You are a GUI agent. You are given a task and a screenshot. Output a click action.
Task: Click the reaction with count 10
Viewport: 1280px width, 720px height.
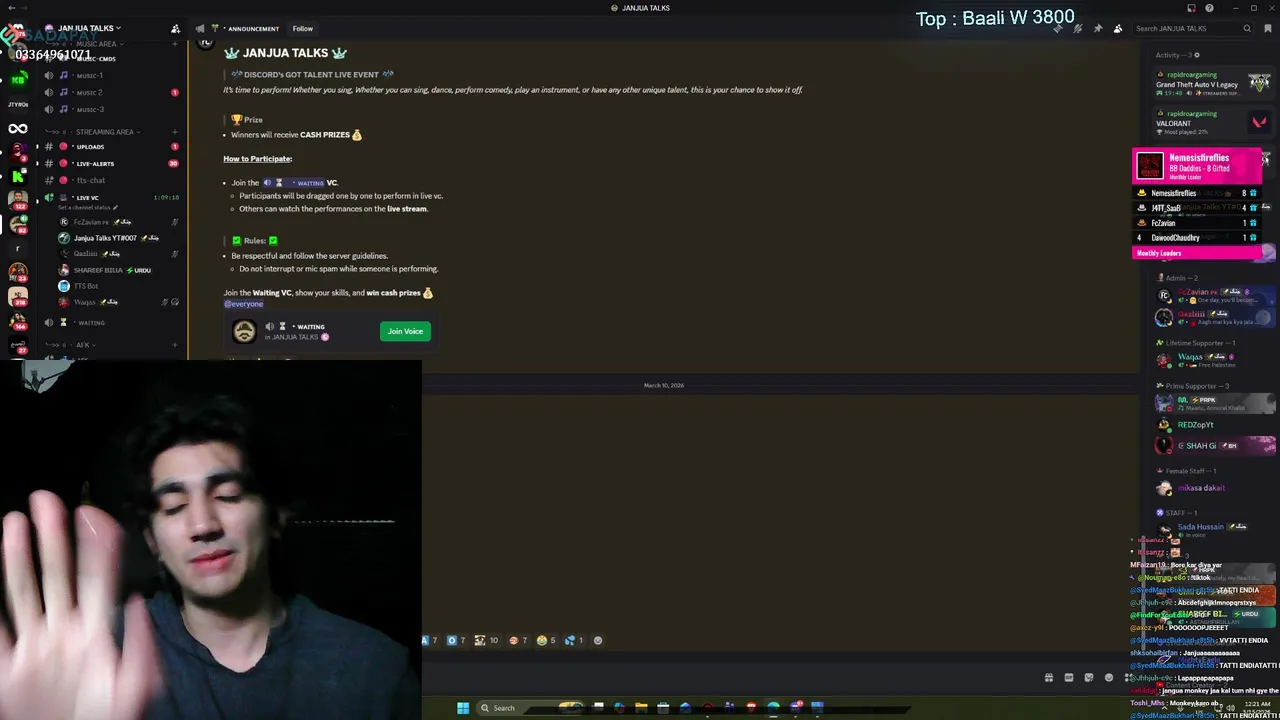pyautogui.click(x=486, y=641)
